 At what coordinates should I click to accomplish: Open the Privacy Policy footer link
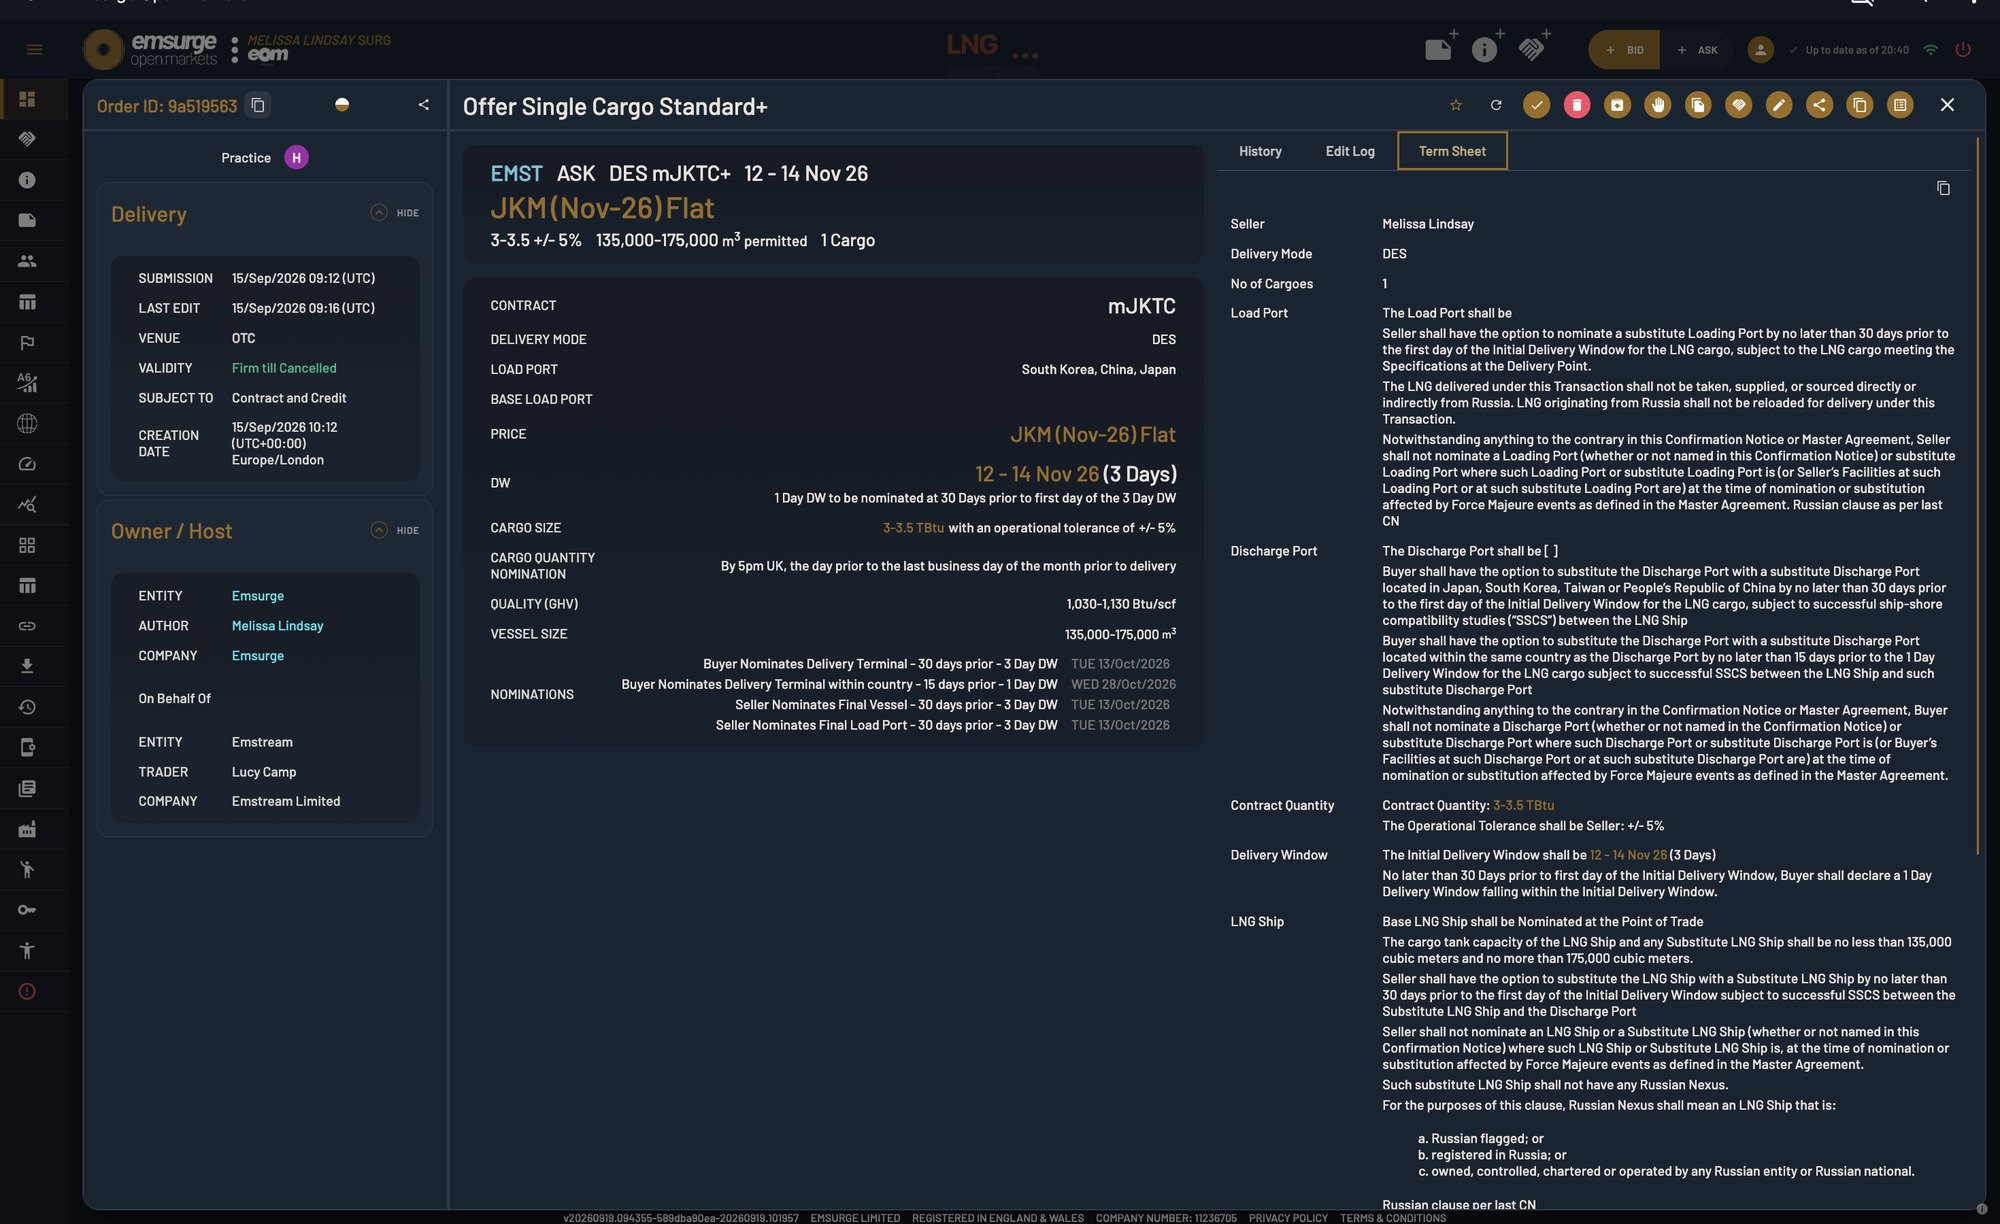1288,1218
